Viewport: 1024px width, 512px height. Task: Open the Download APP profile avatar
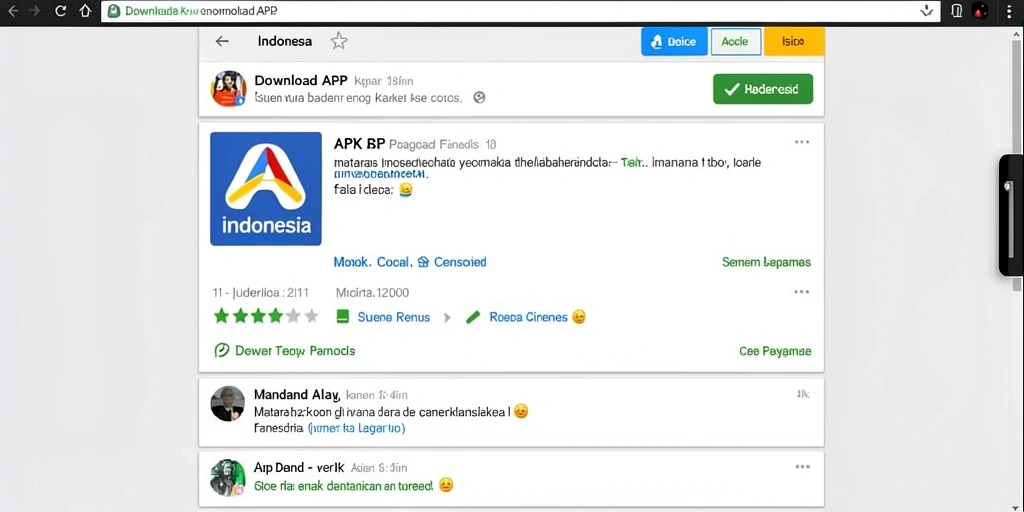click(228, 89)
